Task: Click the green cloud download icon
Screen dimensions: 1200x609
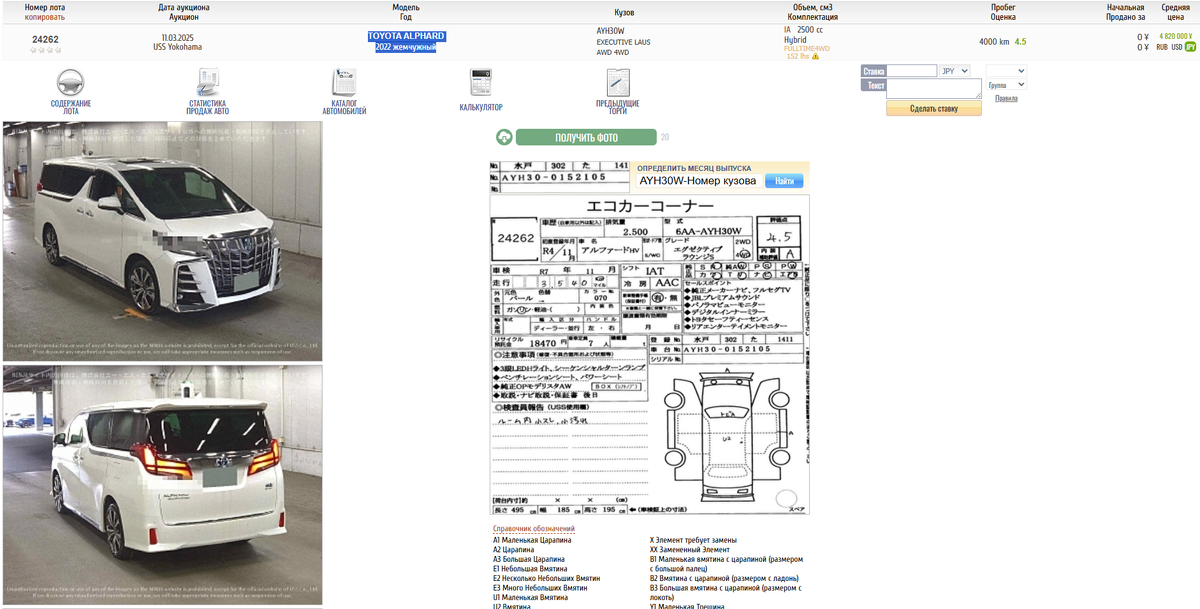Action: point(504,138)
